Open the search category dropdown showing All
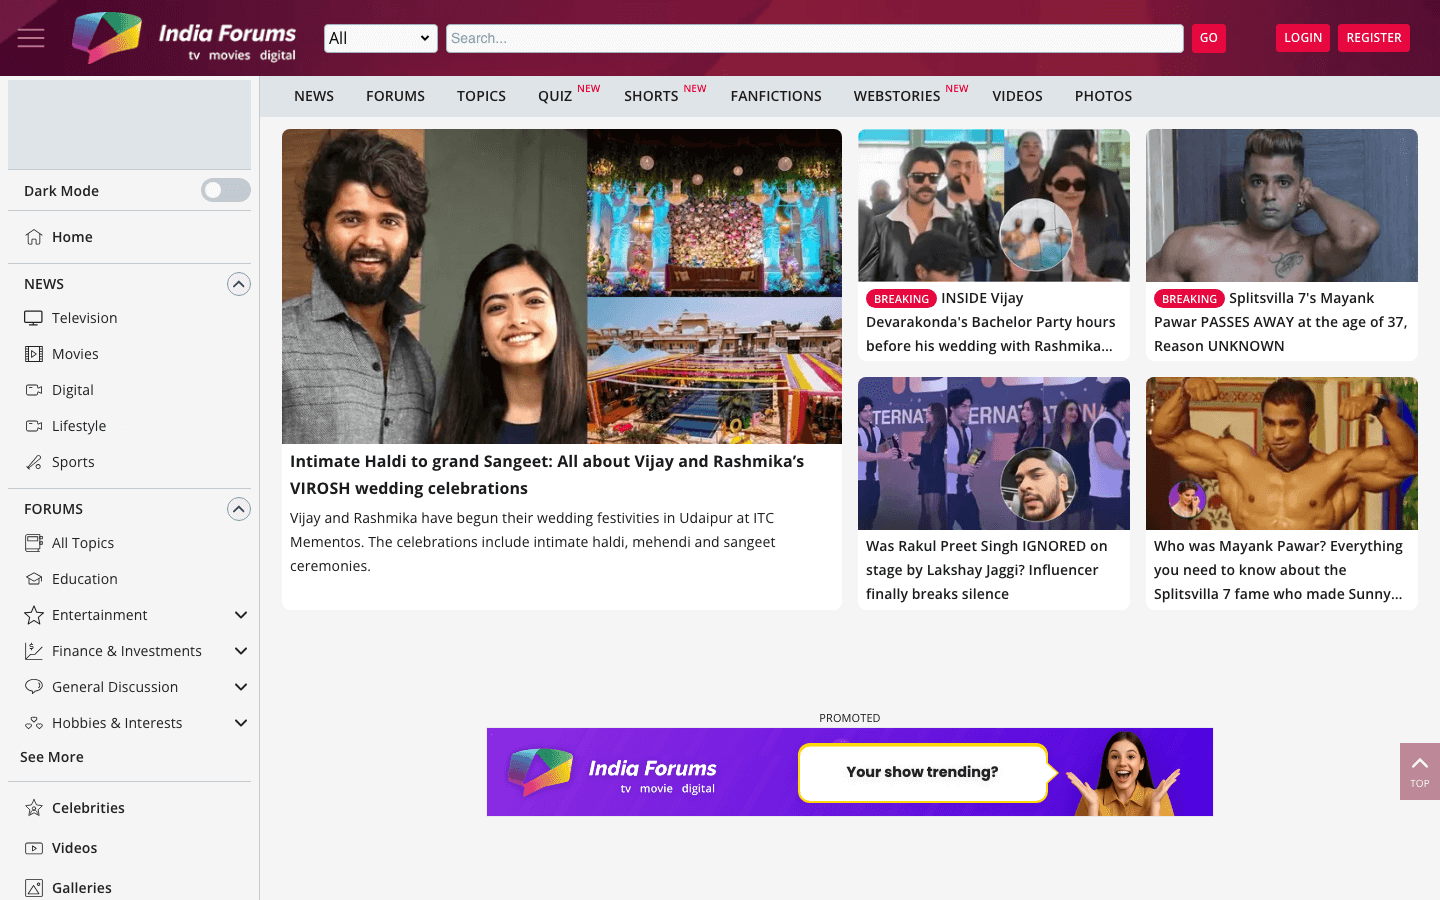The height and width of the screenshot is (900, 1440). pyautogui.click(x=380, y=37)
